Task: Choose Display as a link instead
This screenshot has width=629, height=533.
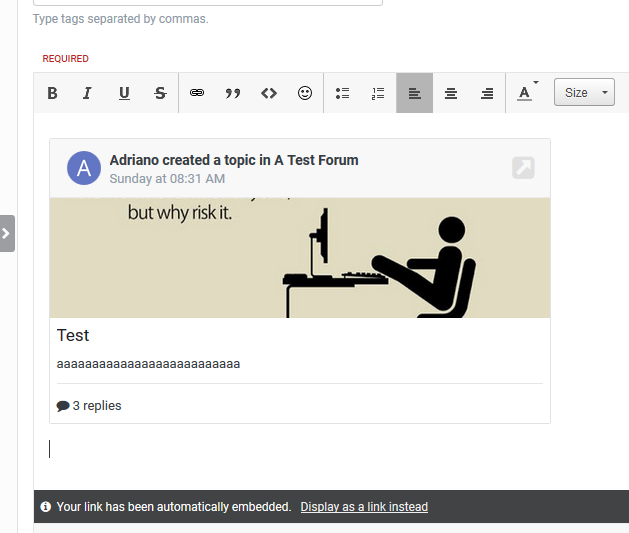Action: (x=364, y=507)
